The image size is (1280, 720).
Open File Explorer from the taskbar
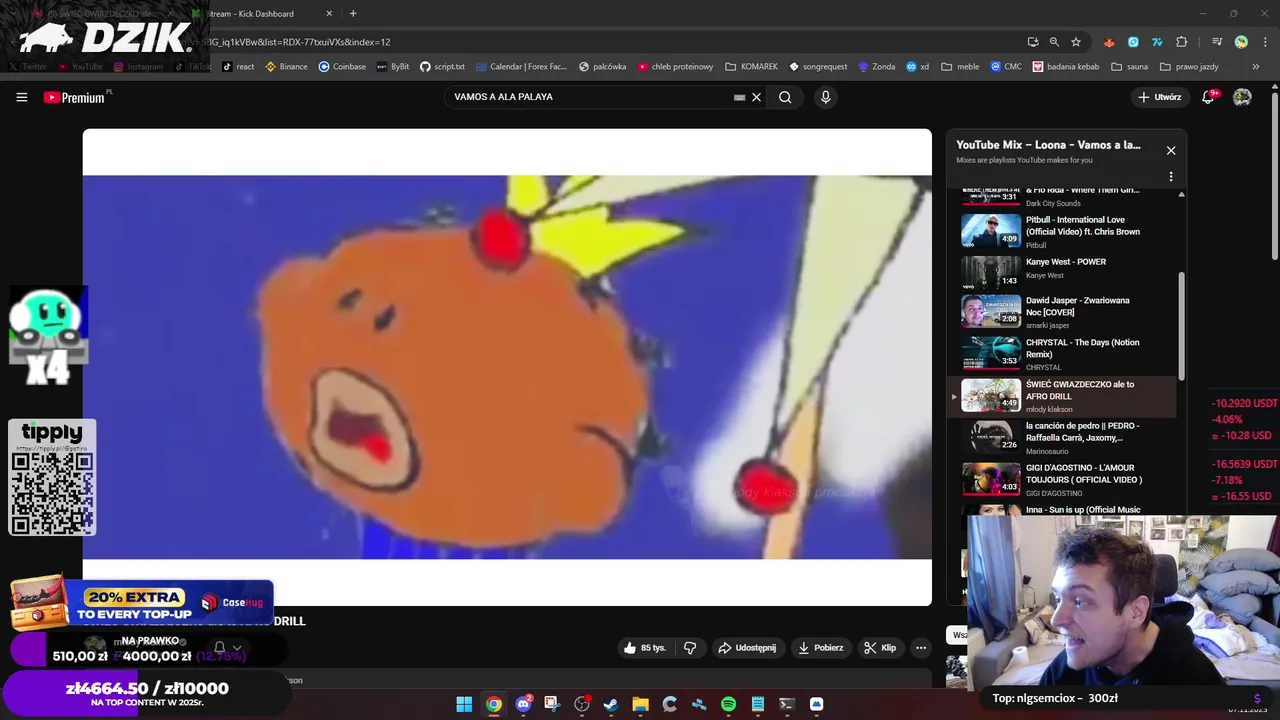click(640, 704)
